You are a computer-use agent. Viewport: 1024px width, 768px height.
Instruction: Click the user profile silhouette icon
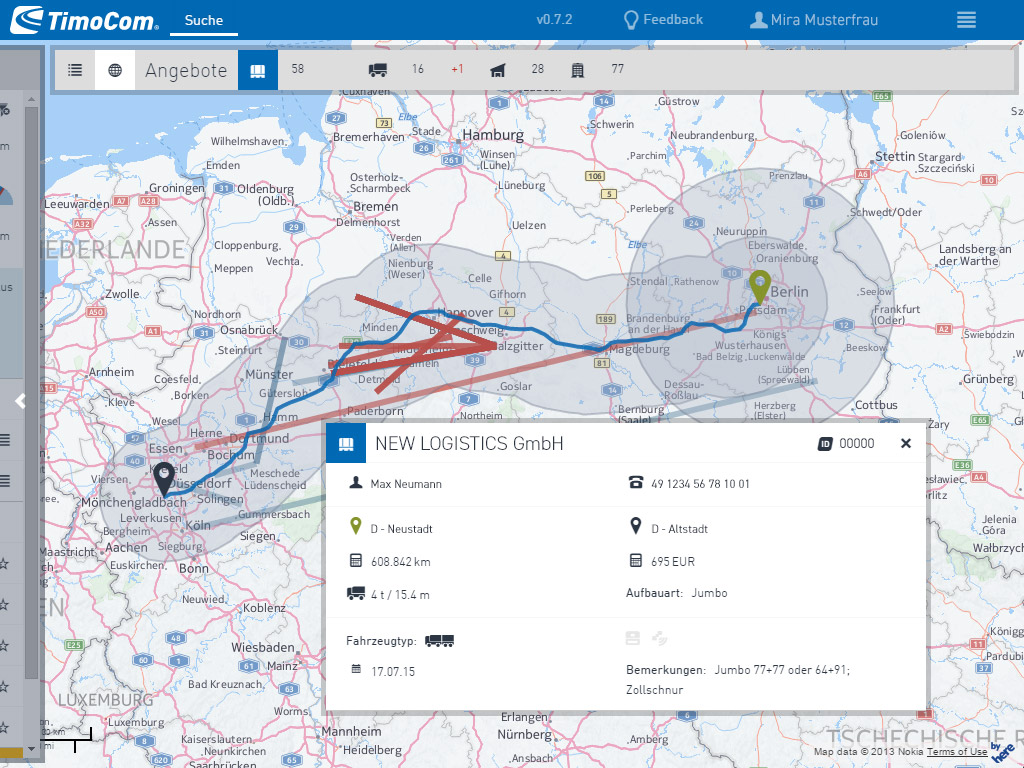tap(758, 20)
